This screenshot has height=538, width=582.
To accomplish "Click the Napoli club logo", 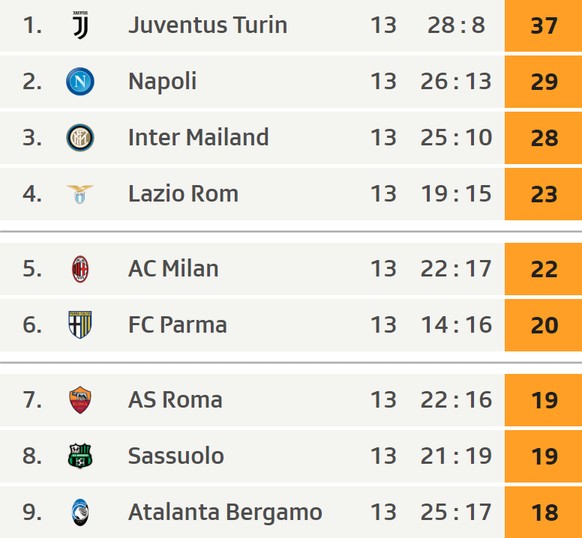I will coord(80,81).
